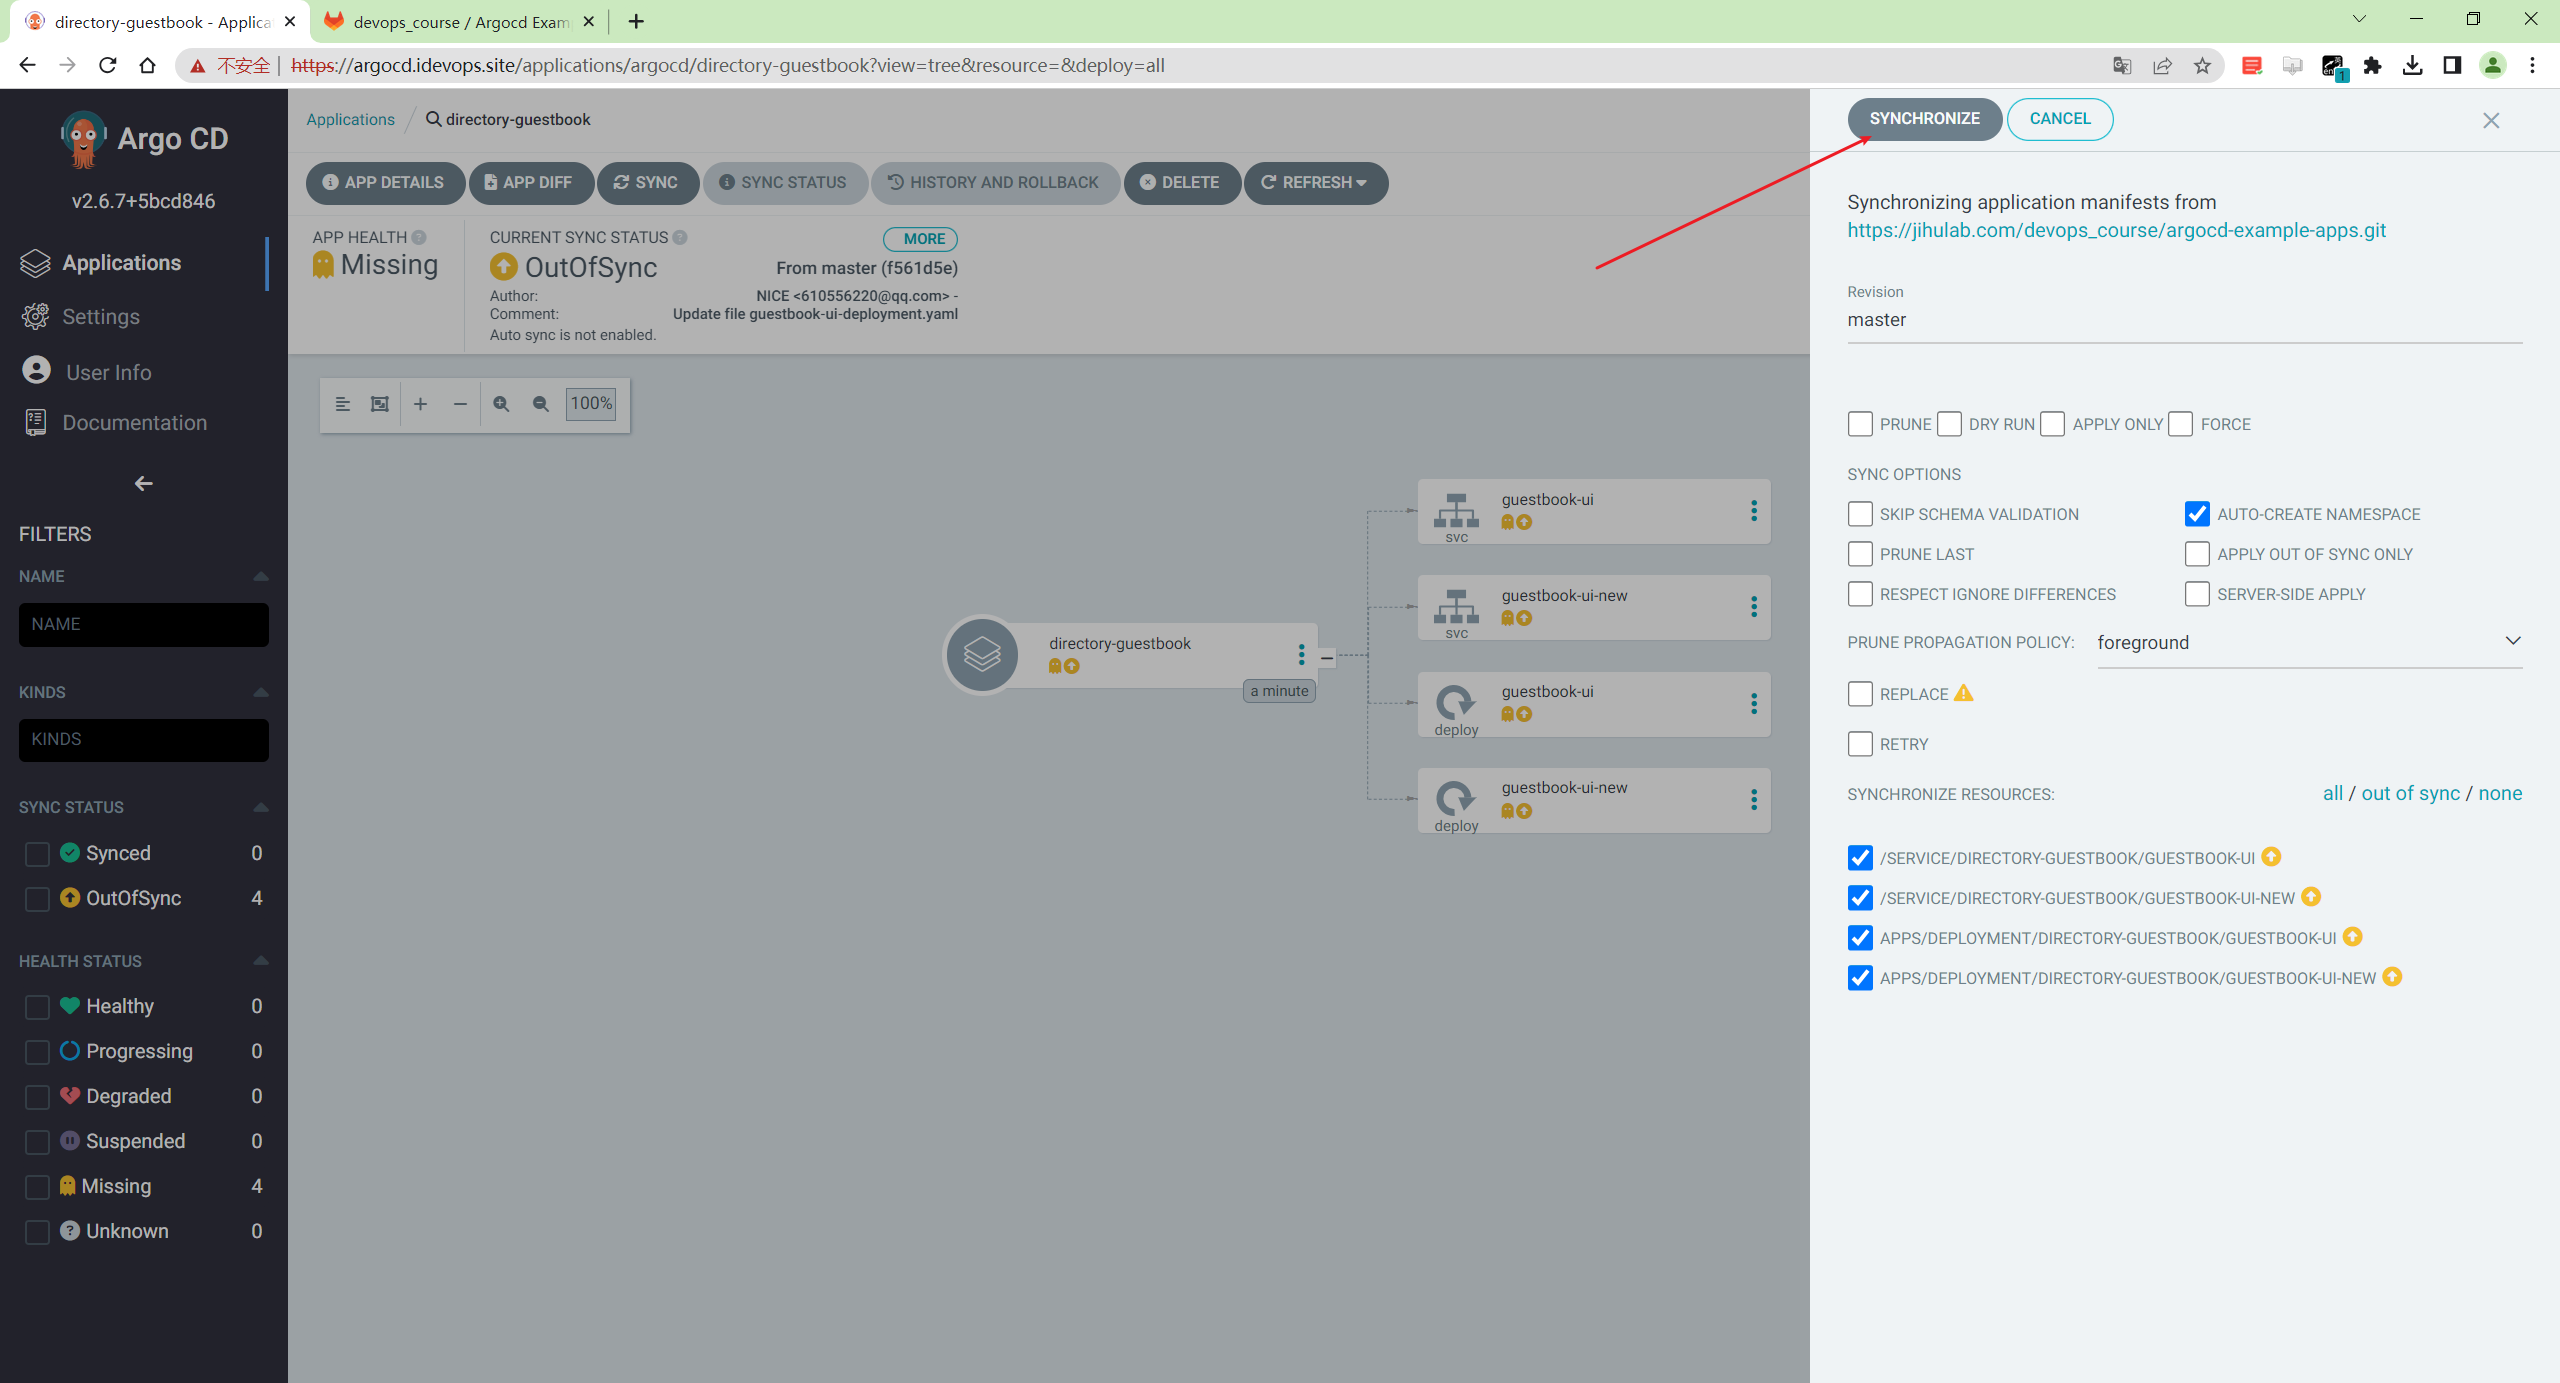
Task: Select 'none' resources link
Action: click(x=2500, y=794)
